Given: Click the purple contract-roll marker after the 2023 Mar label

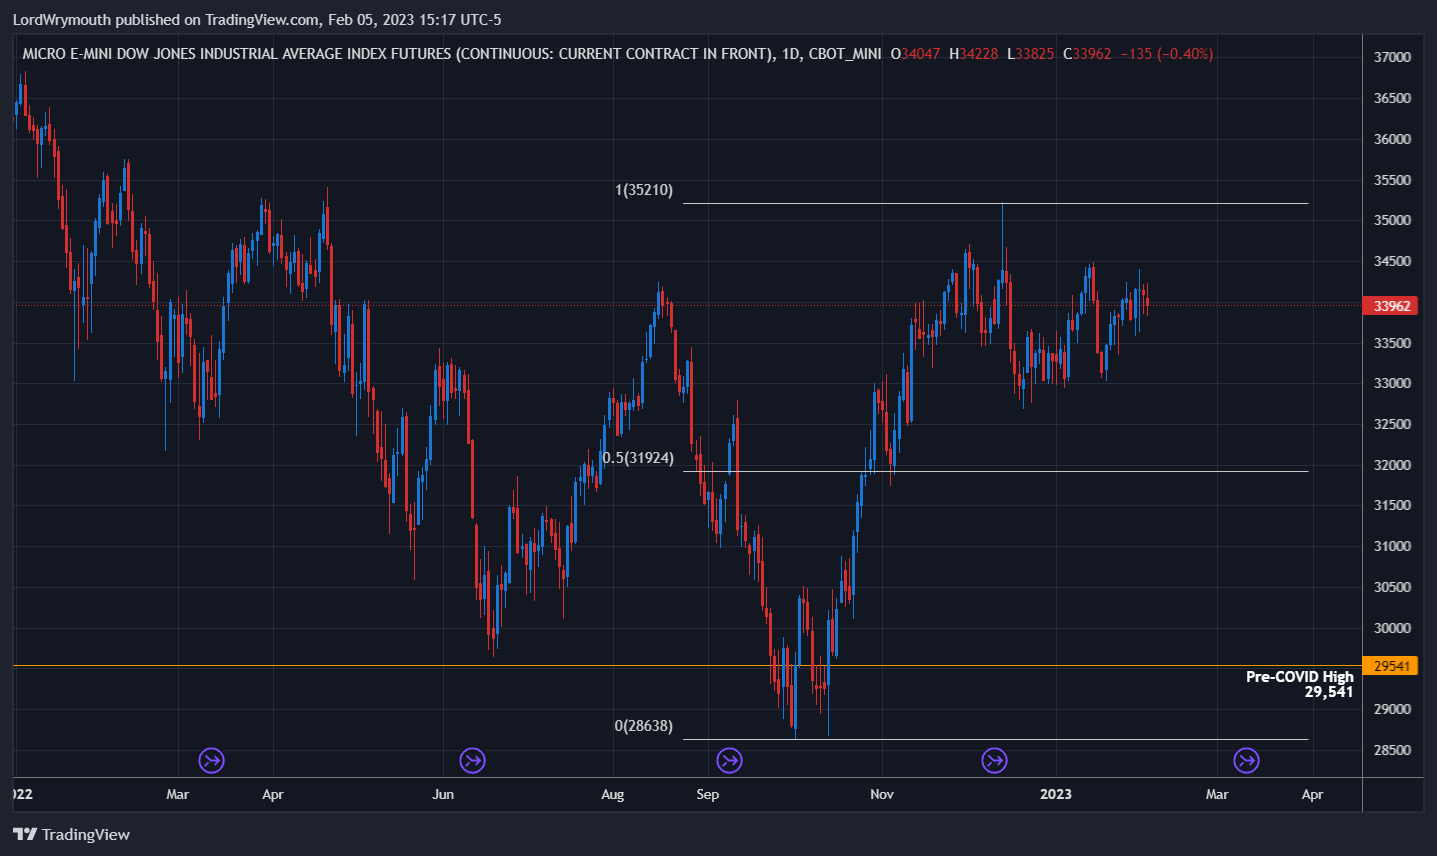Looking at the screenshot, I should click(x=1246, y=761).
